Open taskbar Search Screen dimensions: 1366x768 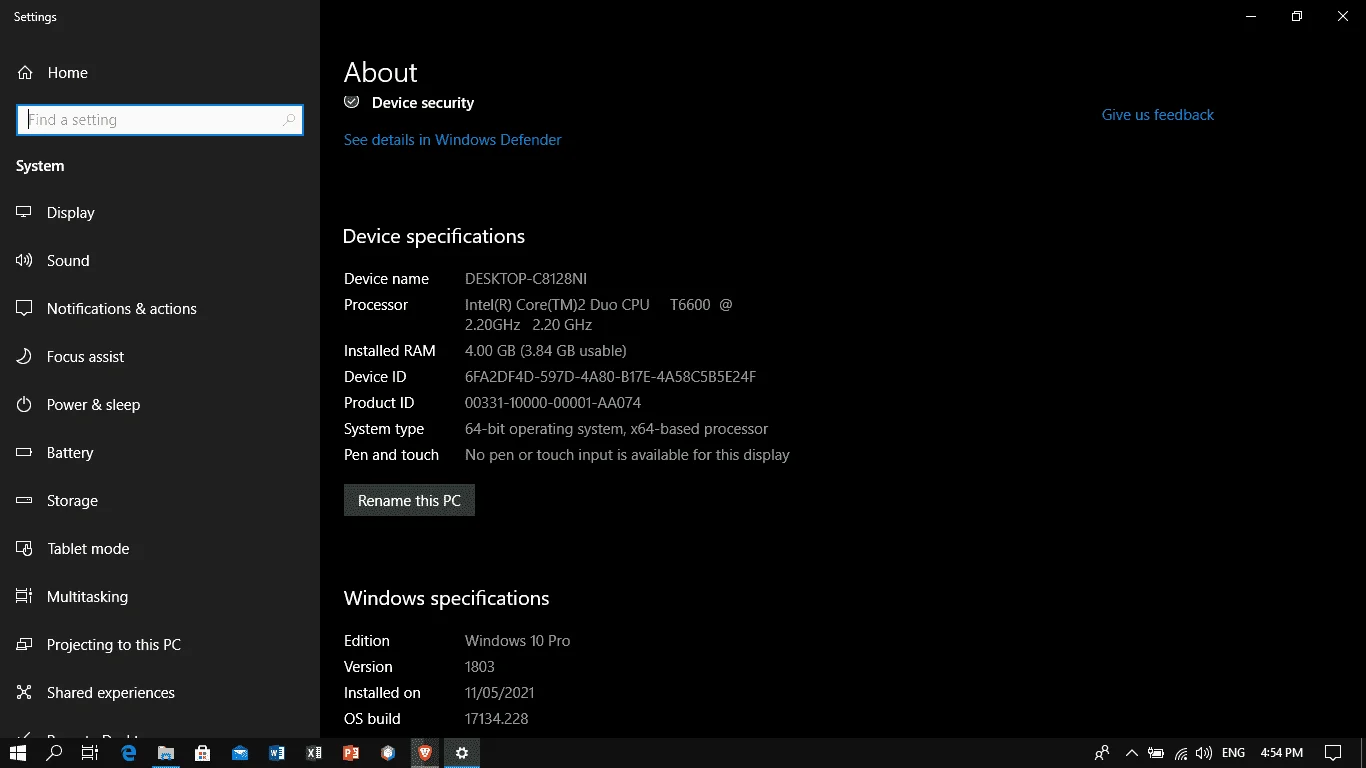[55, 753]
